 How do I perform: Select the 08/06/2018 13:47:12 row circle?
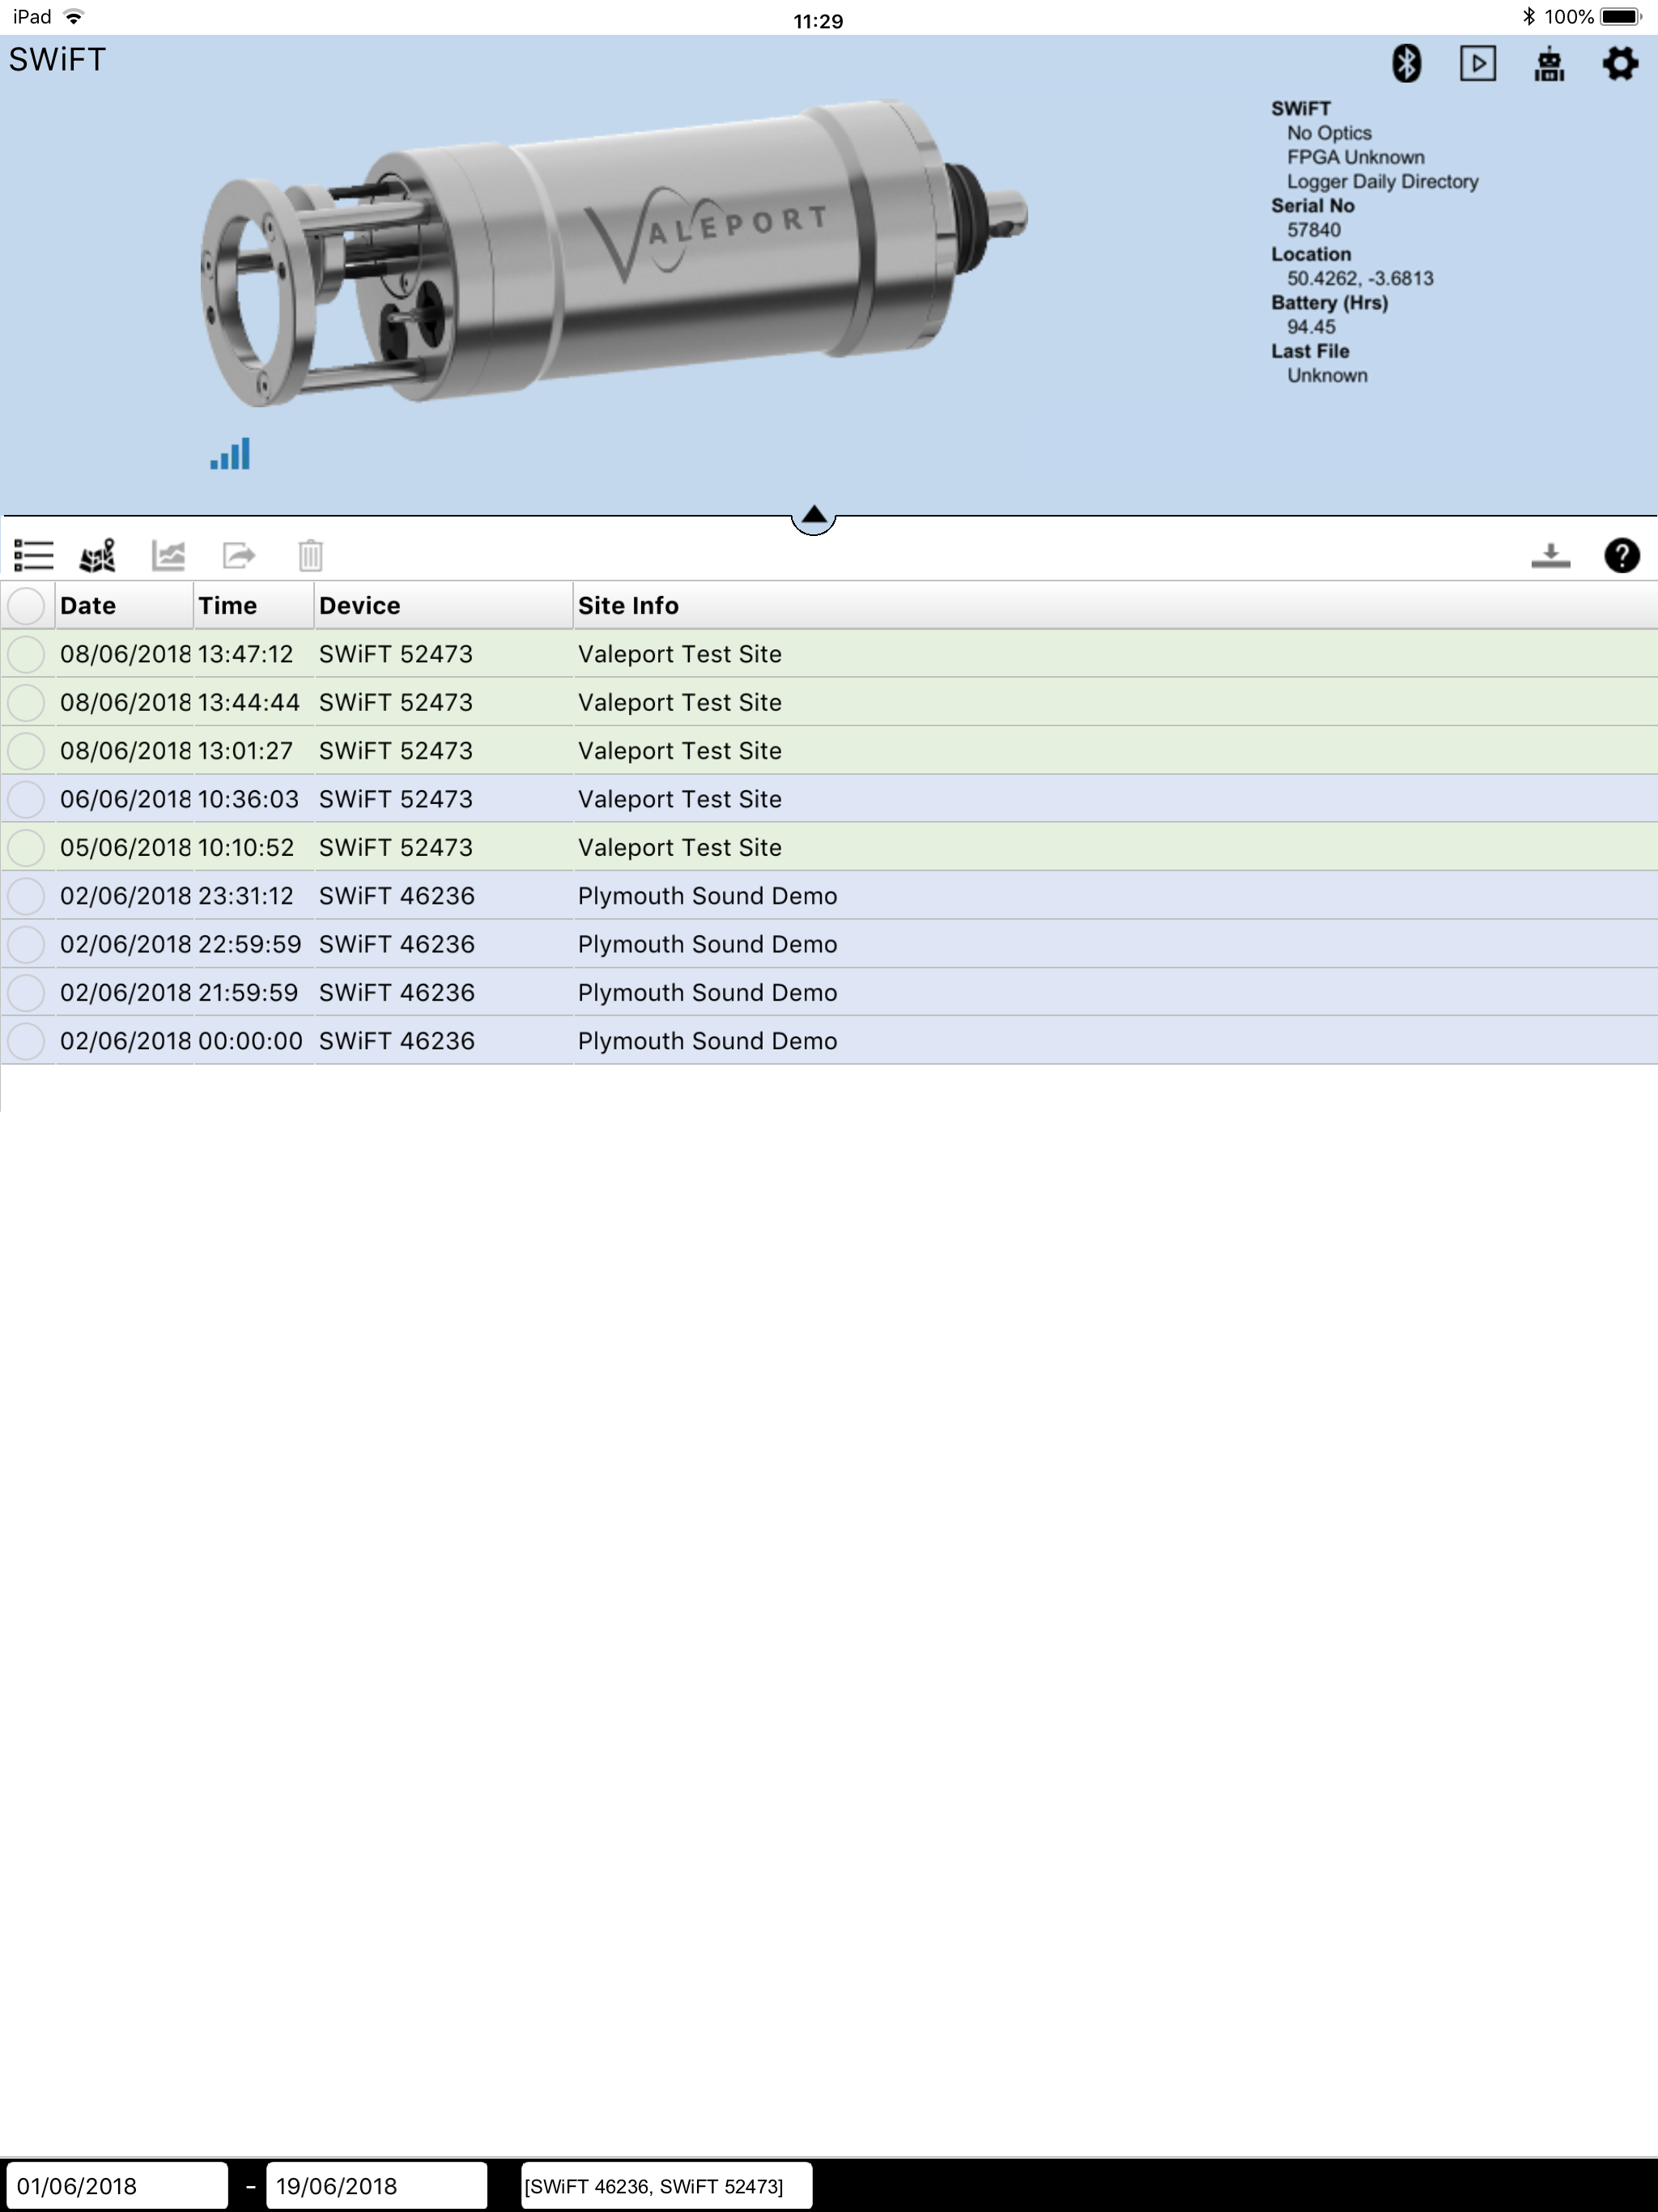point(26,654)
